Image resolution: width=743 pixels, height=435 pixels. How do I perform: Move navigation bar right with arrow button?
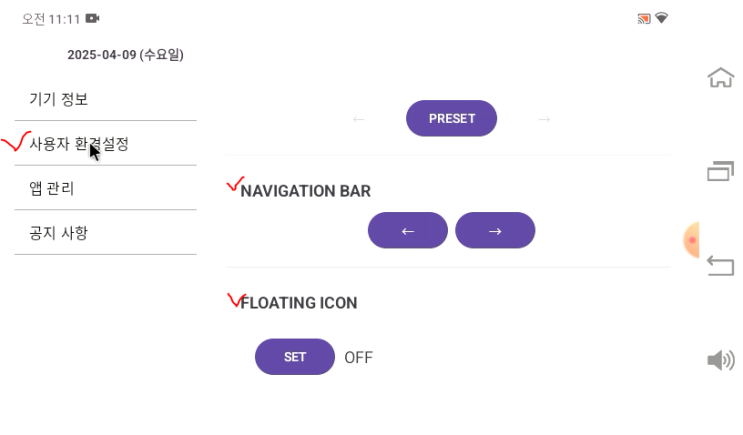tap(495, 230)
